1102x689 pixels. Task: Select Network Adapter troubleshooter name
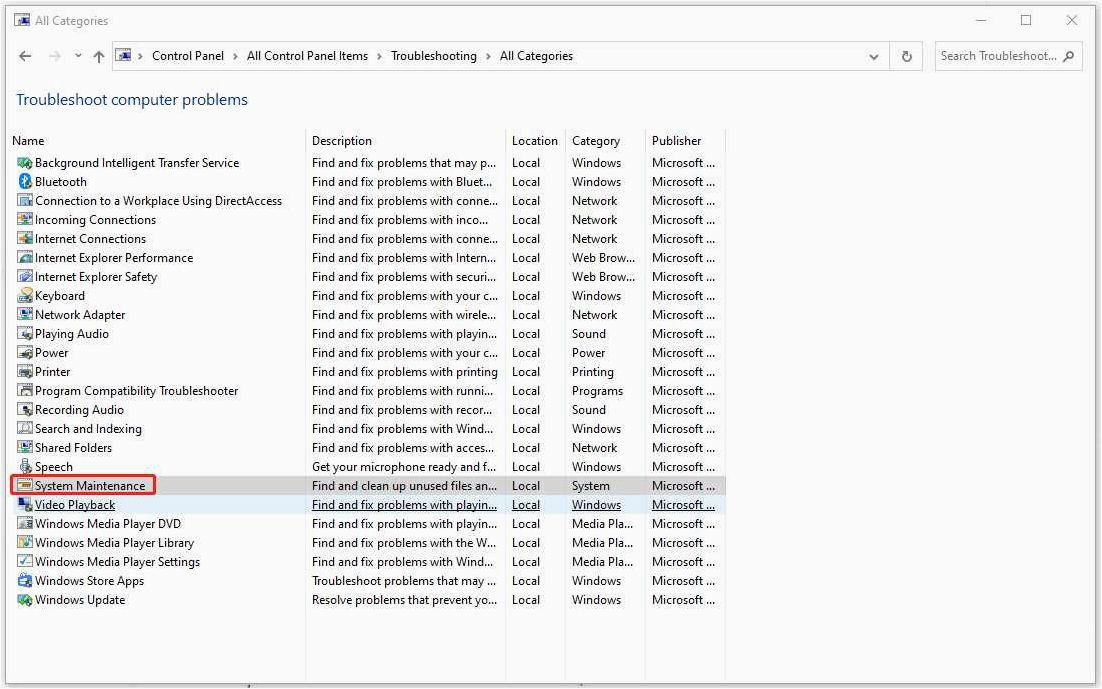80,315
